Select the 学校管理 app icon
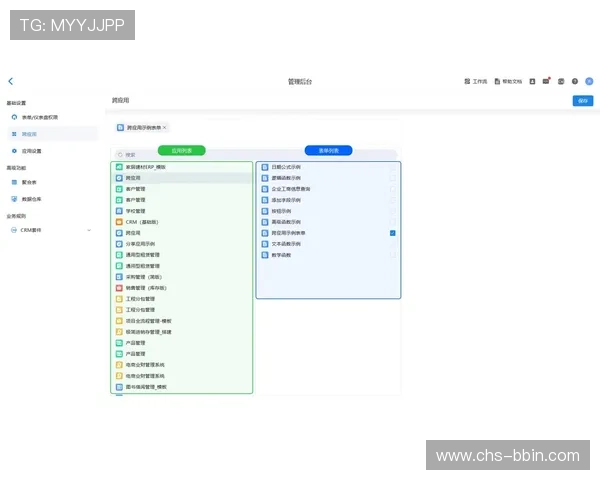The width and height of the screenshot is (600, 480). click(x=119, y=211)
